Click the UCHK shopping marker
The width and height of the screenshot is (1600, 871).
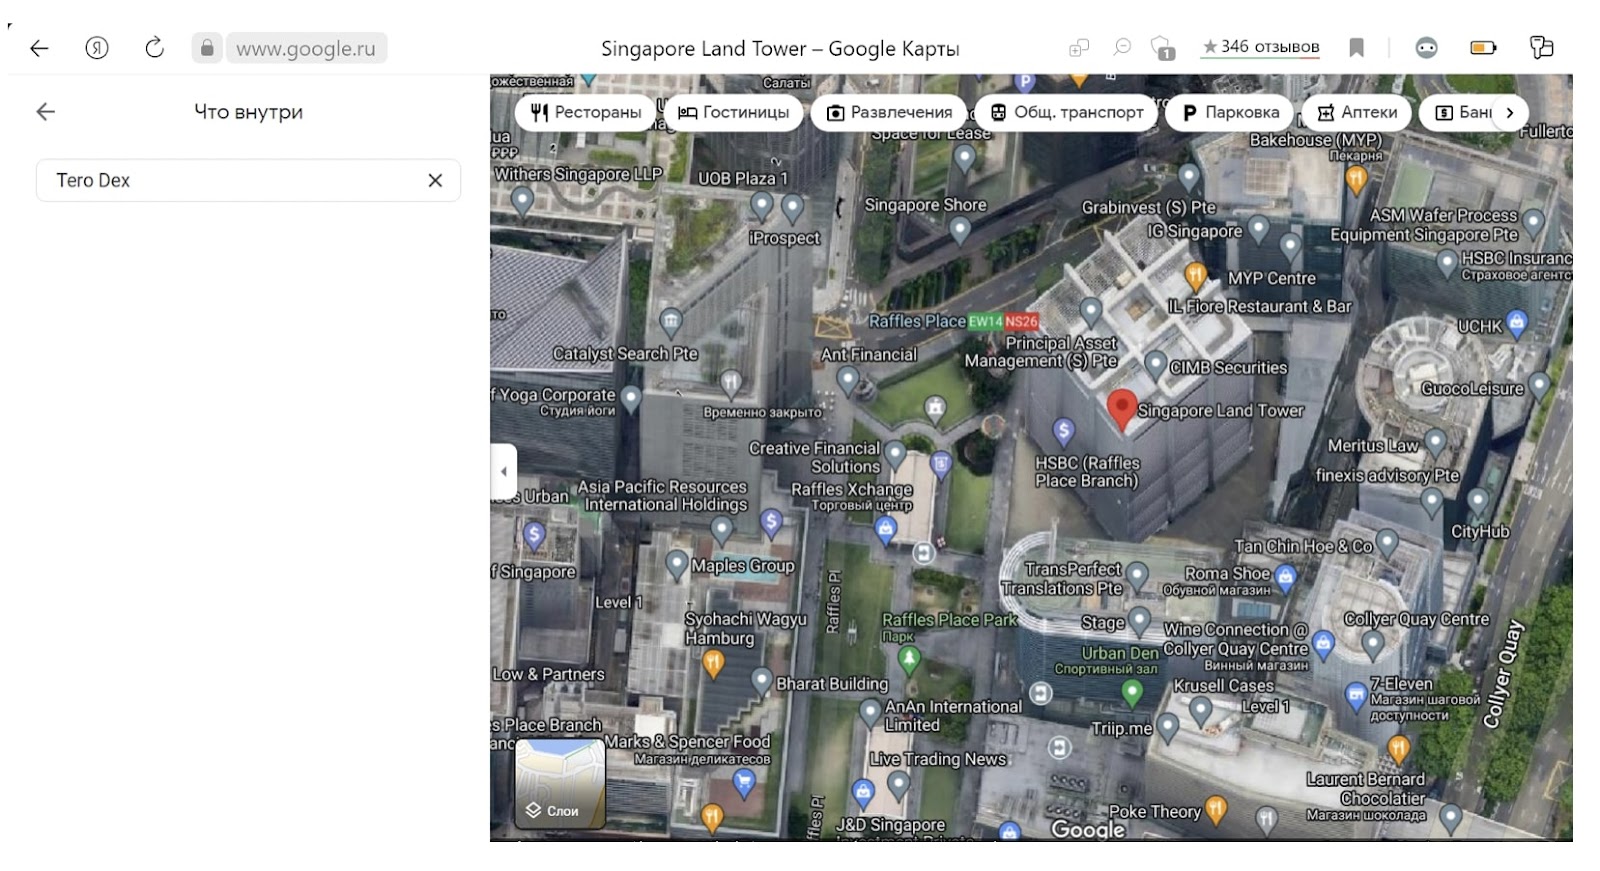pos(1517,322)
